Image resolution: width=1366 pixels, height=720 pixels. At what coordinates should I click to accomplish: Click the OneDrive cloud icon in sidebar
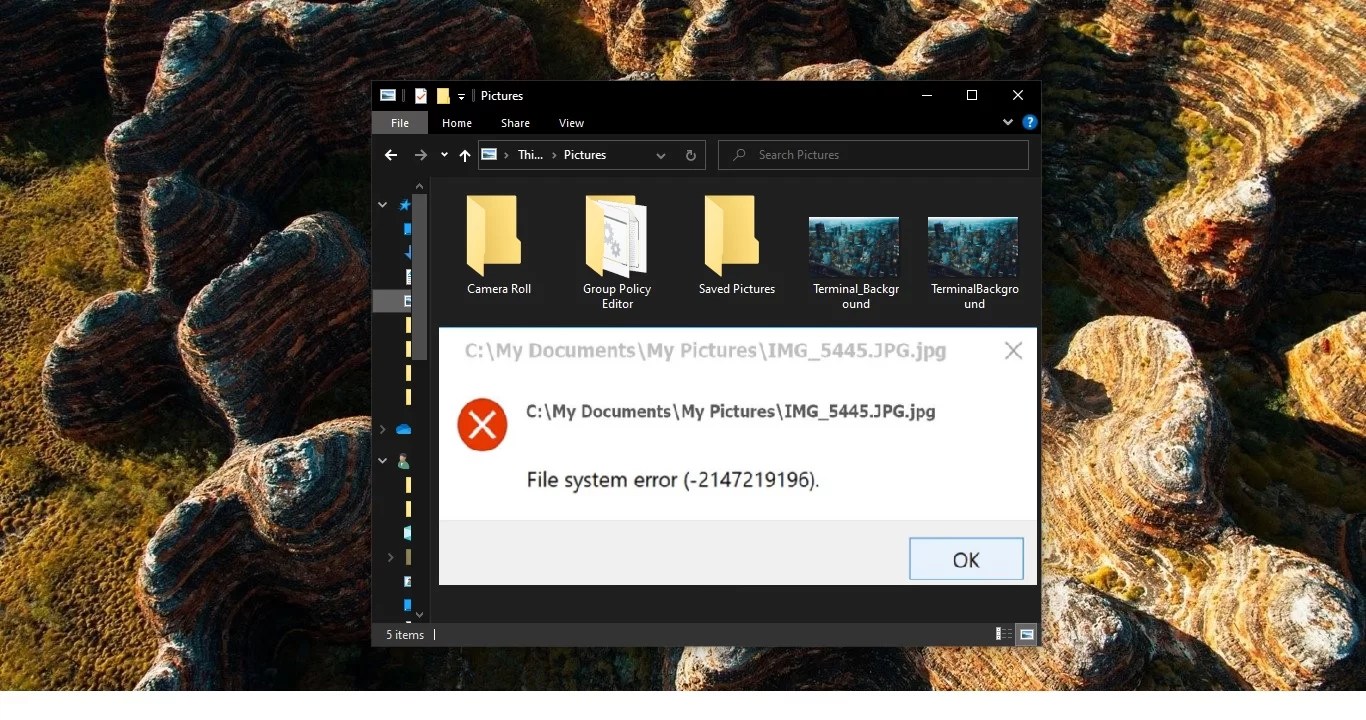pos(404,429)
